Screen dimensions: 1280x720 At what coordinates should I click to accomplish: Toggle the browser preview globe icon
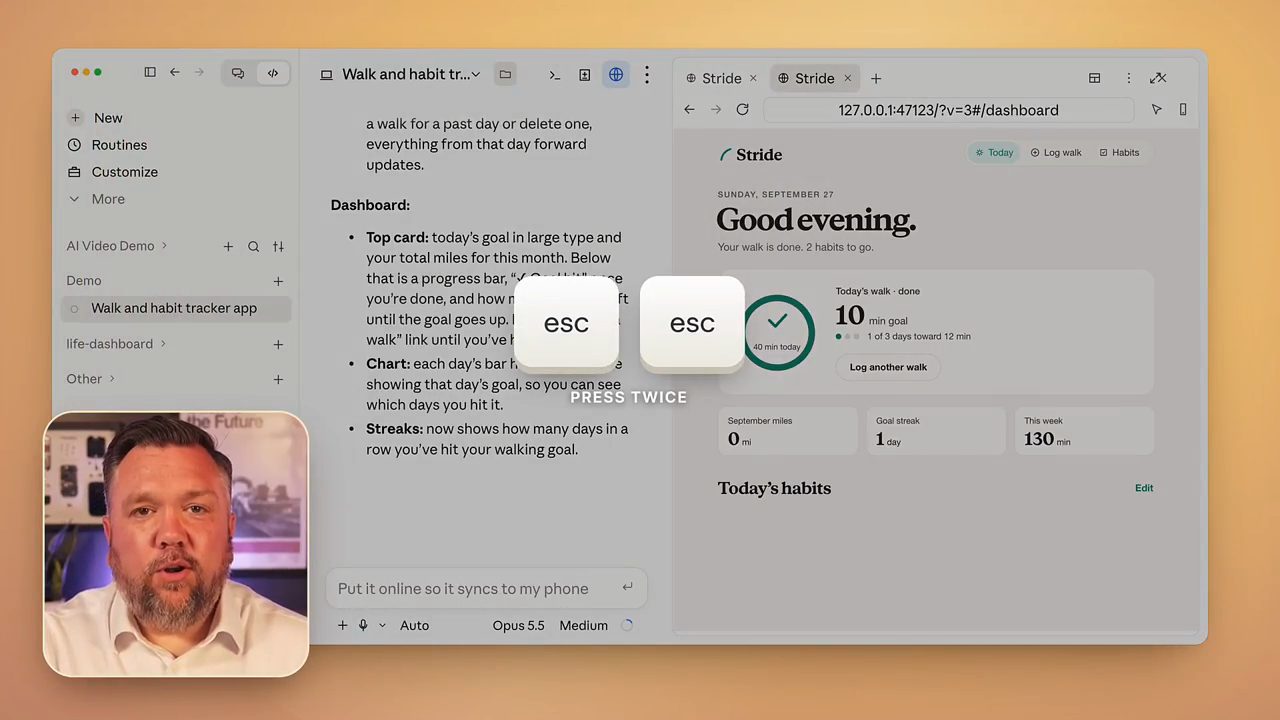coord(616,75)
